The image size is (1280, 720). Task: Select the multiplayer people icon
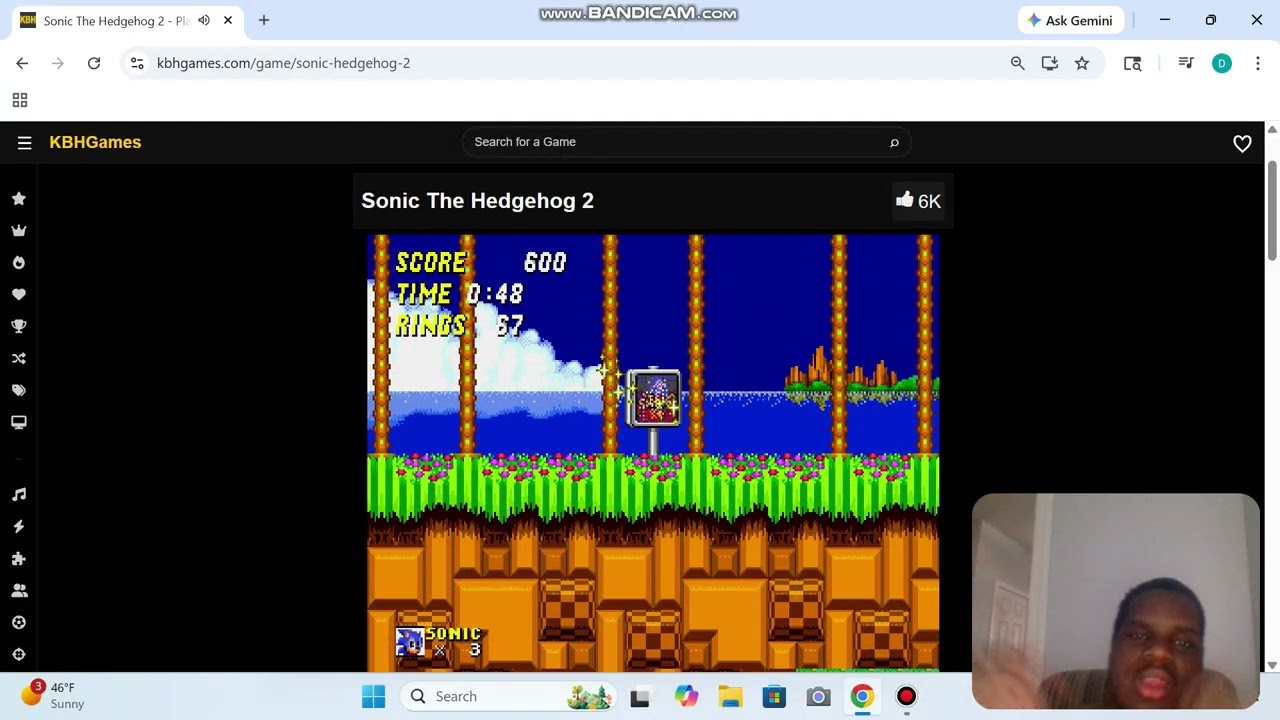(18, 590)
